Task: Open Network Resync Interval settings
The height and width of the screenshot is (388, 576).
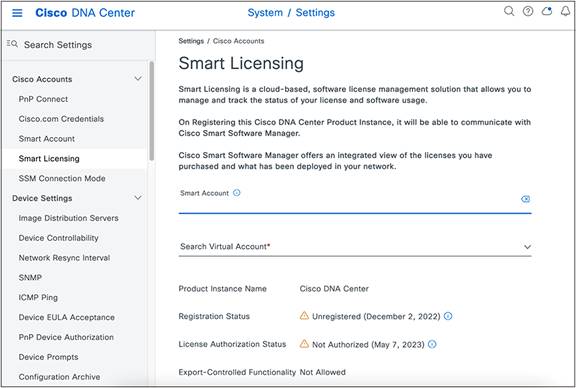Action: (x=64, y=258)
